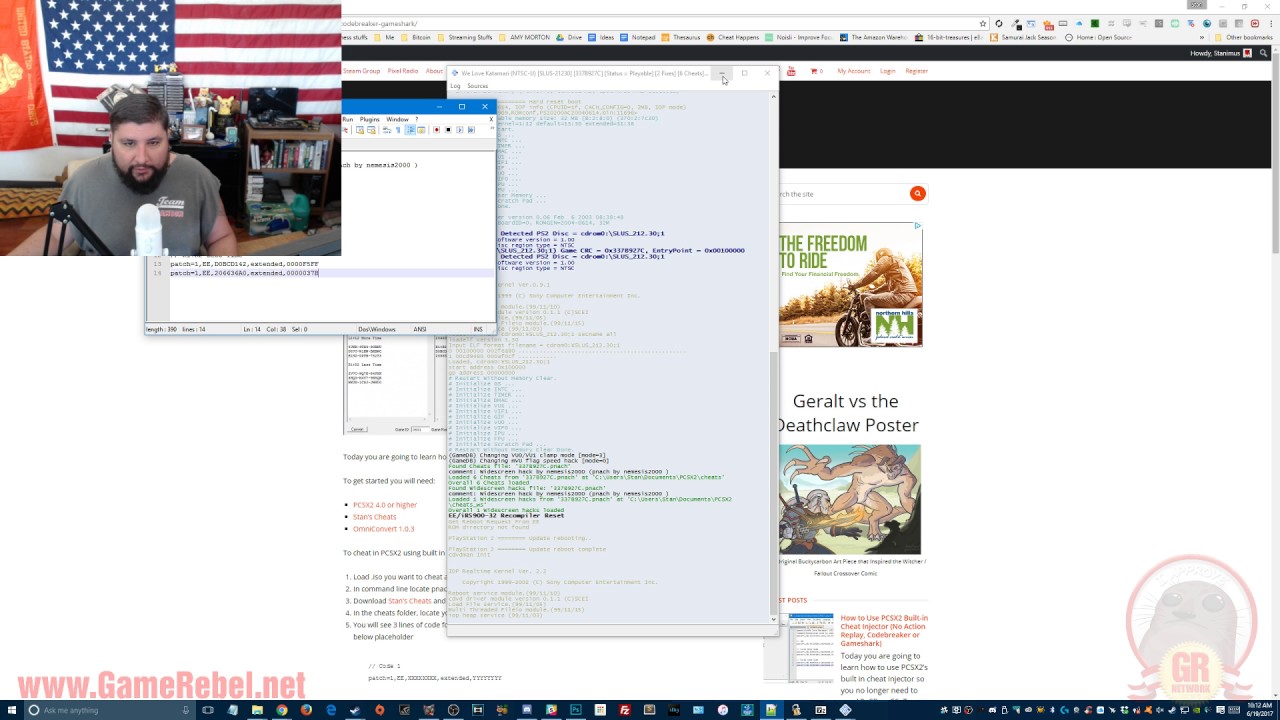1280x720 pixels.
Task: Open the My Account link
Action: pyautogui.click(x=854, y=71)
